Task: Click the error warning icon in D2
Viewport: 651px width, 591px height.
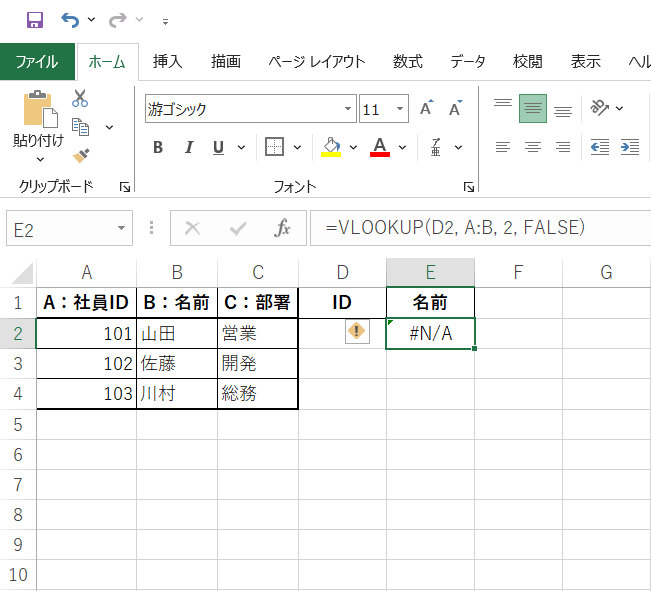Action: [357, 333]
